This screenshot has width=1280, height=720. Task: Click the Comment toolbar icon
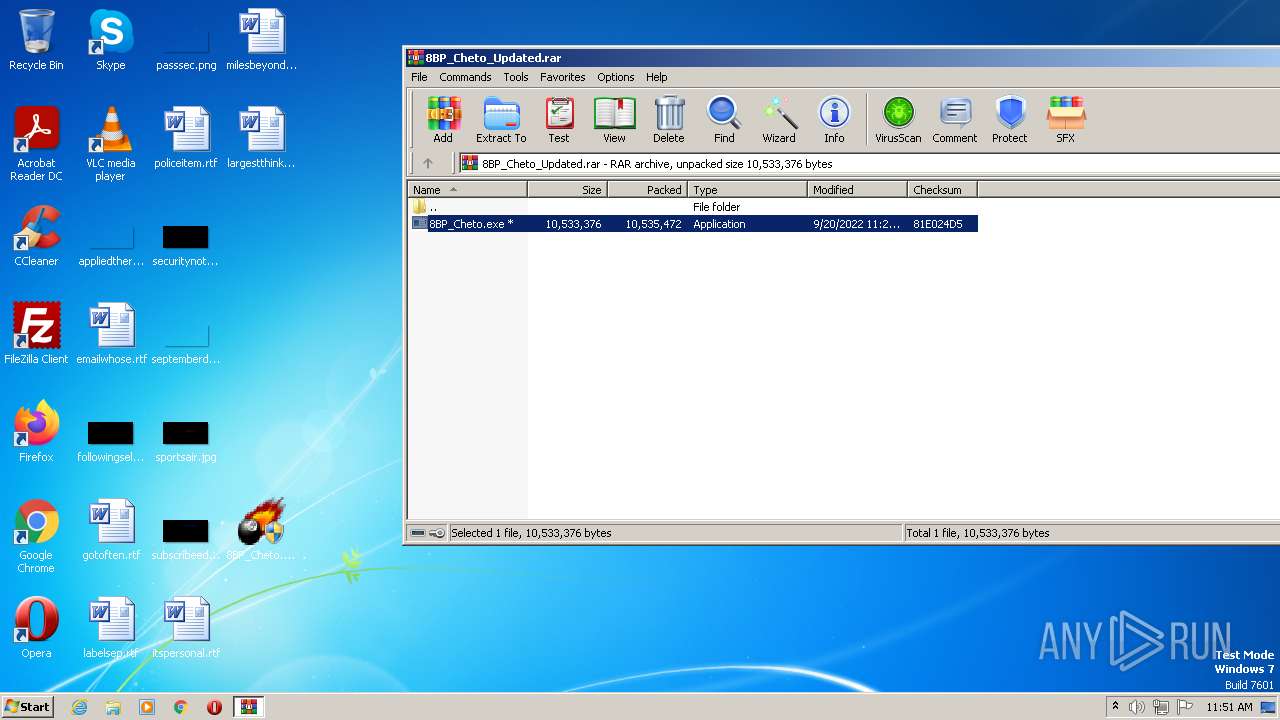955,120
